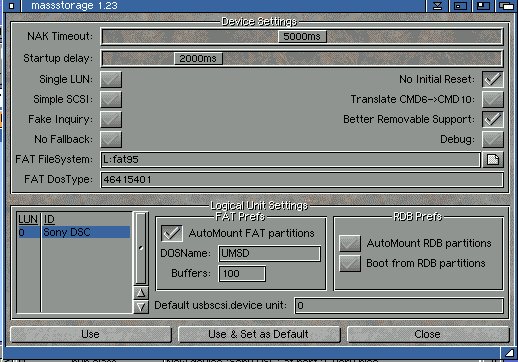Click the NAK Timeout 5000ms slider knob

click(302, 36)
